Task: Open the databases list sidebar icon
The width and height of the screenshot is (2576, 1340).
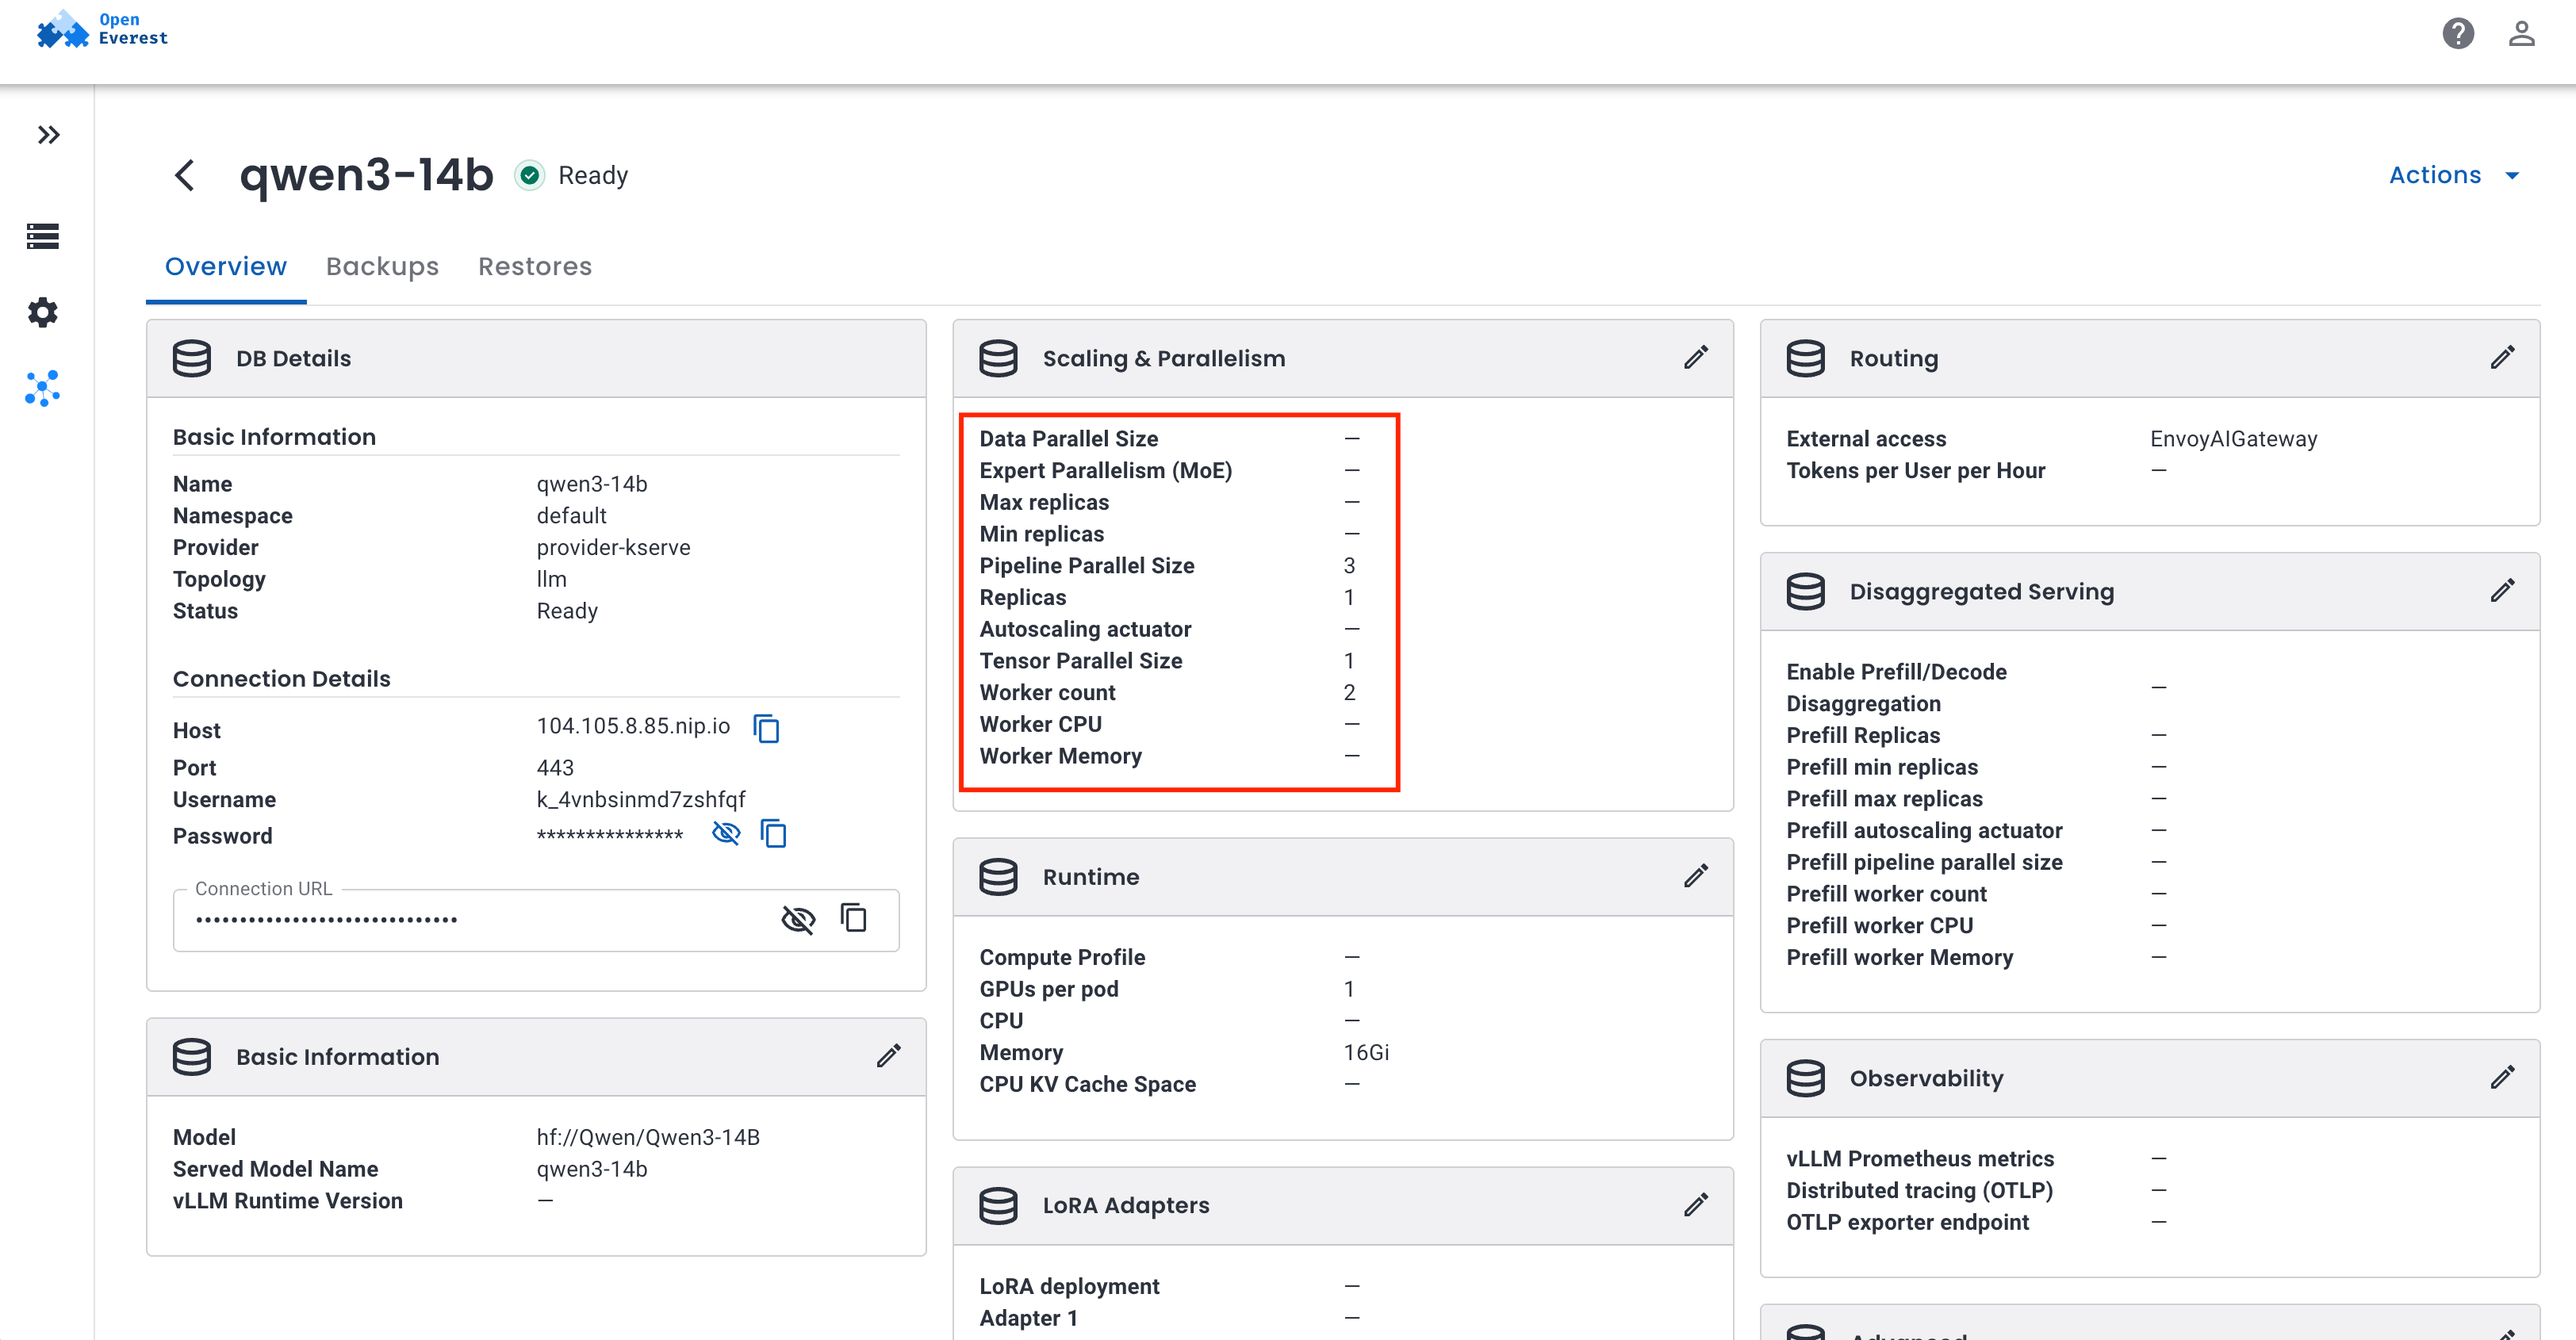Action: click(43, 236)
